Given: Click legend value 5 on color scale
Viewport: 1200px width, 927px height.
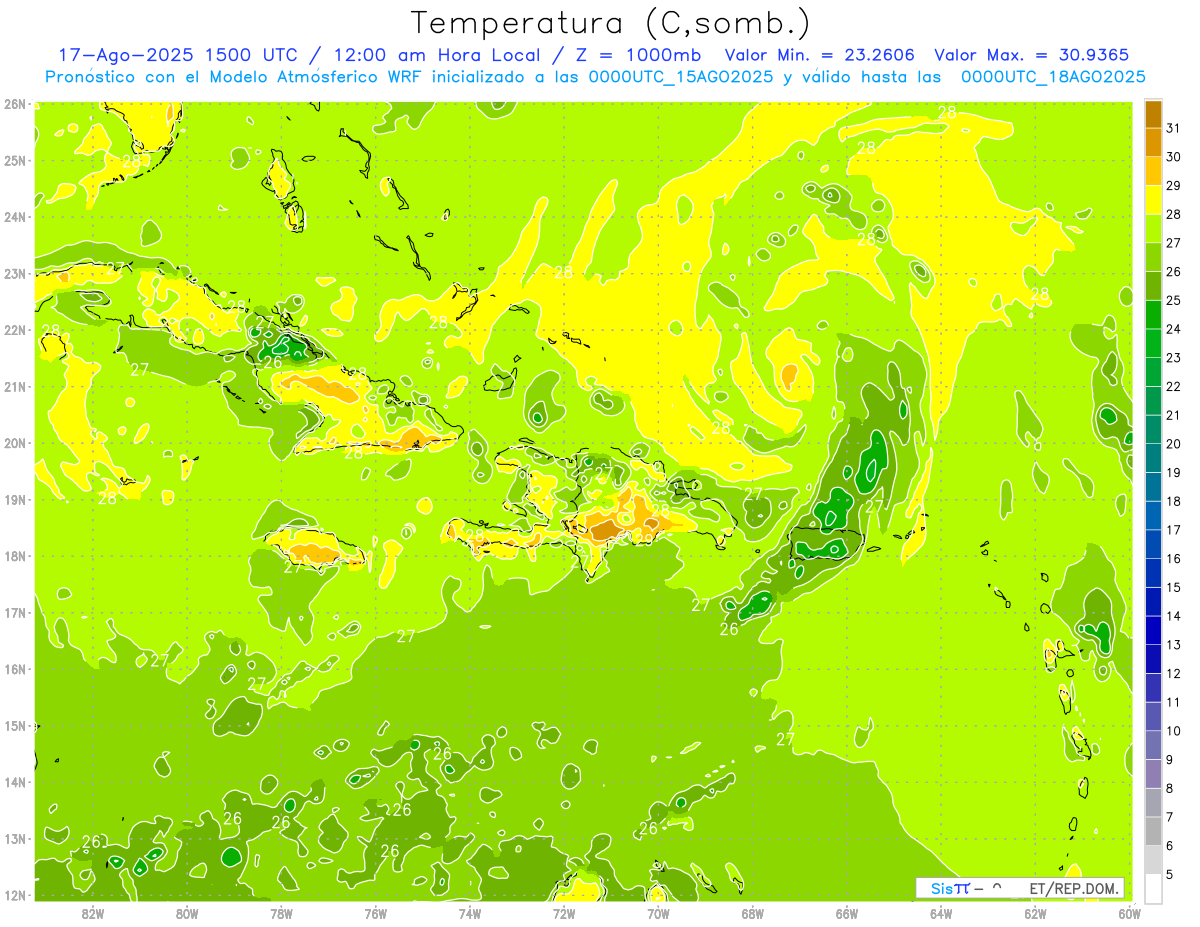Looking at the screenshot, I should coord(1169,874).
